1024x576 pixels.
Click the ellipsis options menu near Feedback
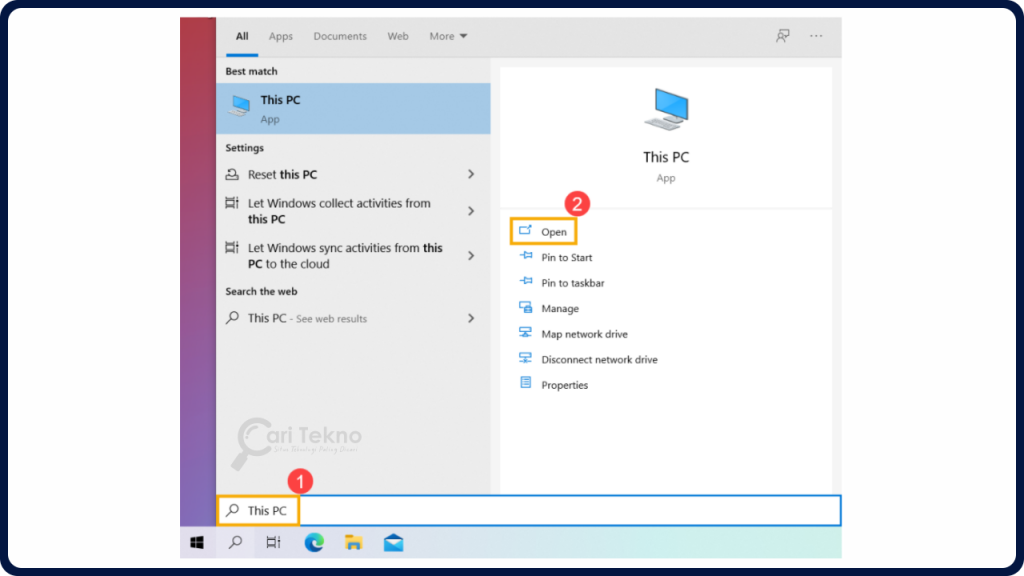point(815,35)
